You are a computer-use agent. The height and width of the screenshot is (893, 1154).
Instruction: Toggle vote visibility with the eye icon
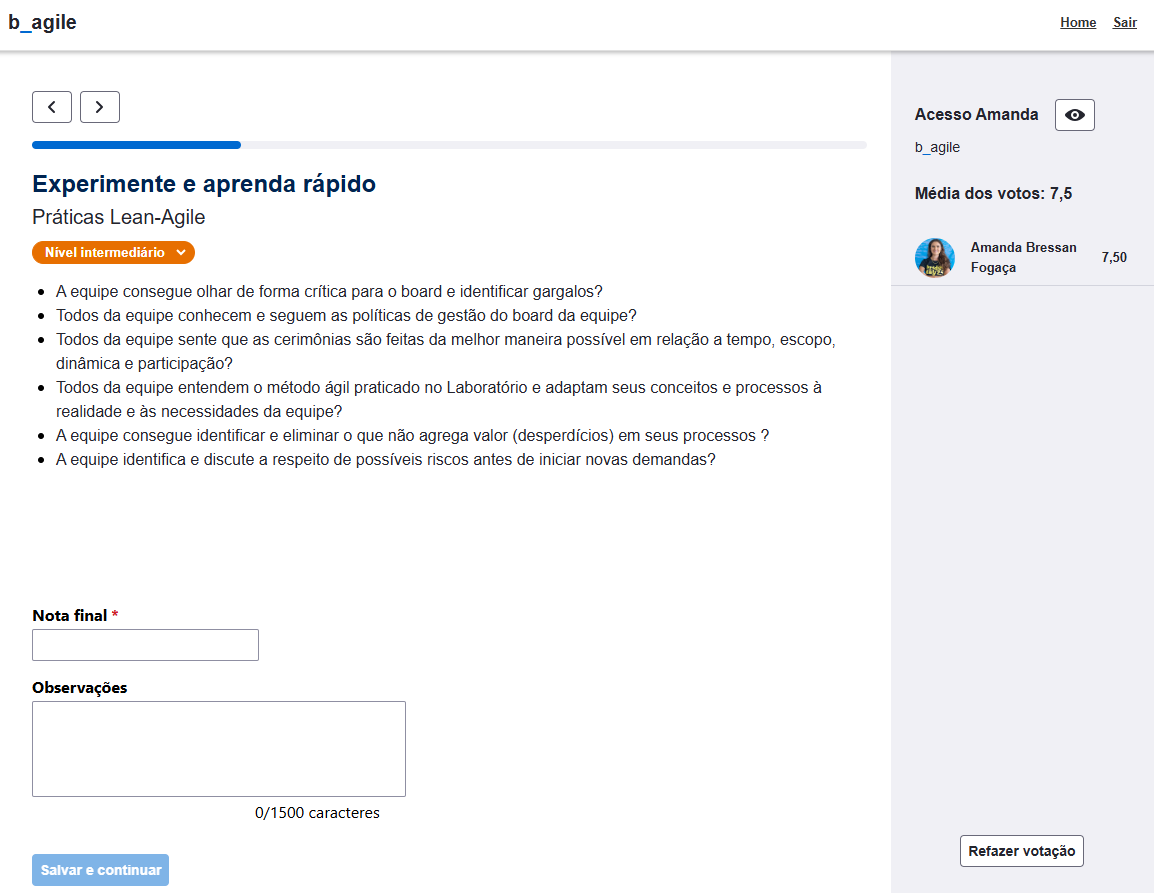tap(1075, 115)
